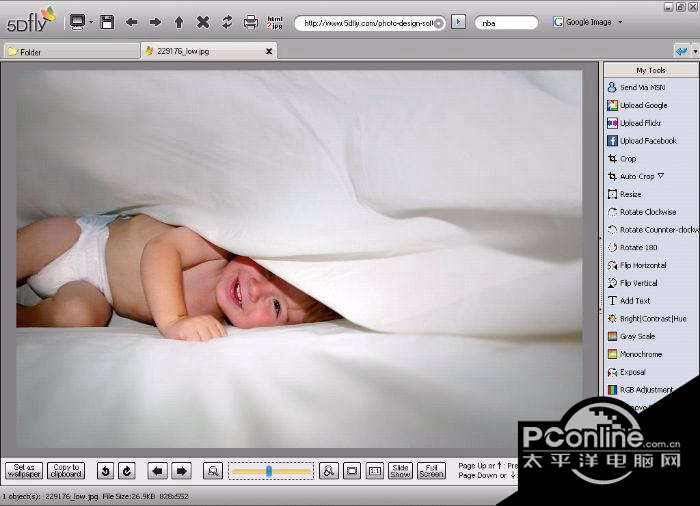Show next image with bottom right arrow
The image size is (700, 506).
(x=181, y=471)
